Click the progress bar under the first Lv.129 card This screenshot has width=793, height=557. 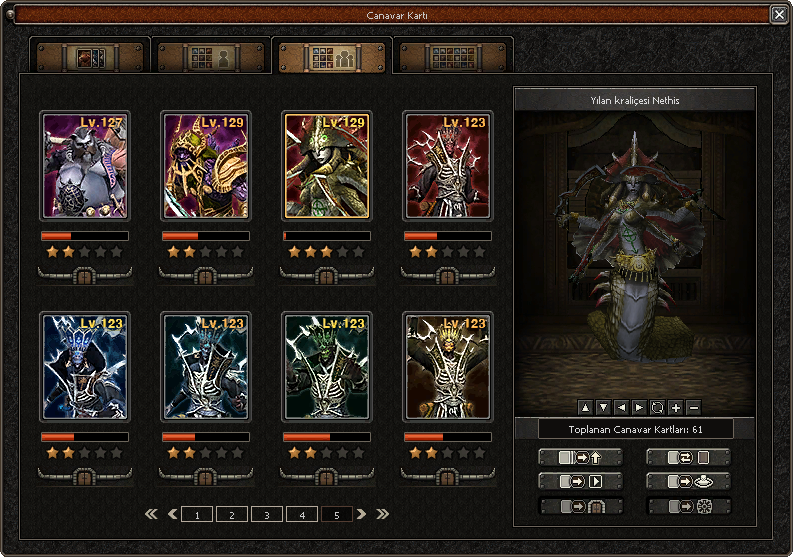pos(206,236)
